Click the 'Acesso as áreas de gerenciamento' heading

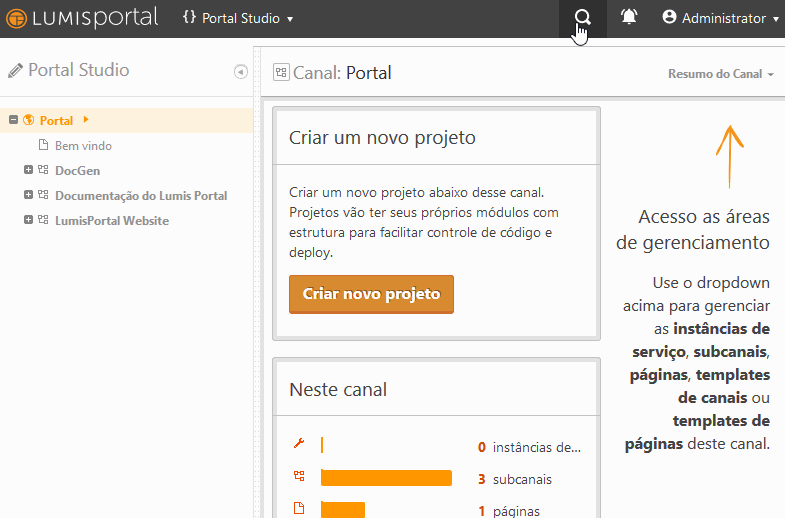(693, 230)
